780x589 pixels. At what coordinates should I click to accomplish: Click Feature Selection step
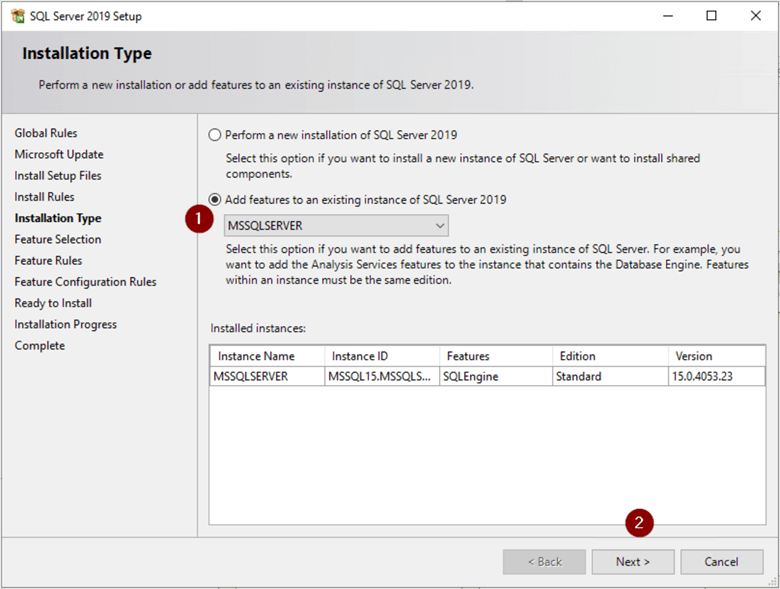pos(58,239)
